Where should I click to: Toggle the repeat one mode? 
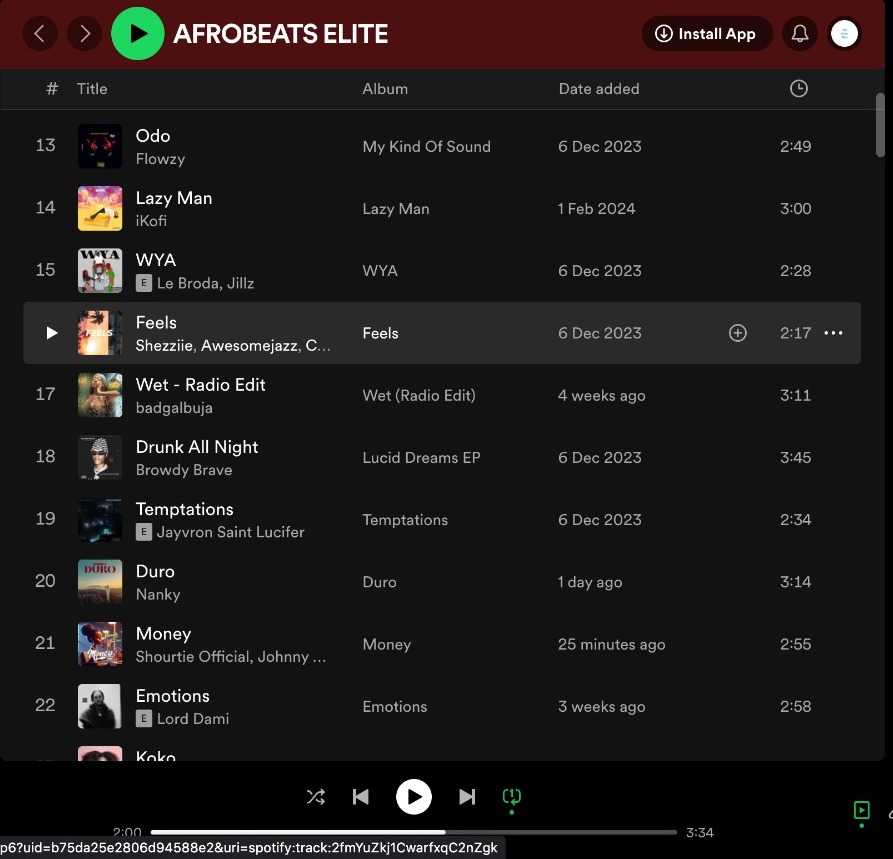tap(511, 796)
